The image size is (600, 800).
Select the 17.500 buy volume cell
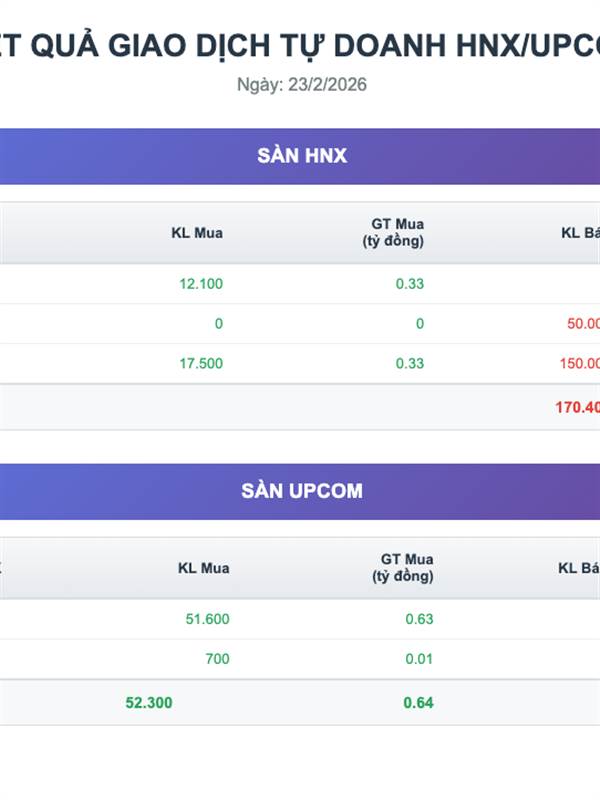[201, 364]
